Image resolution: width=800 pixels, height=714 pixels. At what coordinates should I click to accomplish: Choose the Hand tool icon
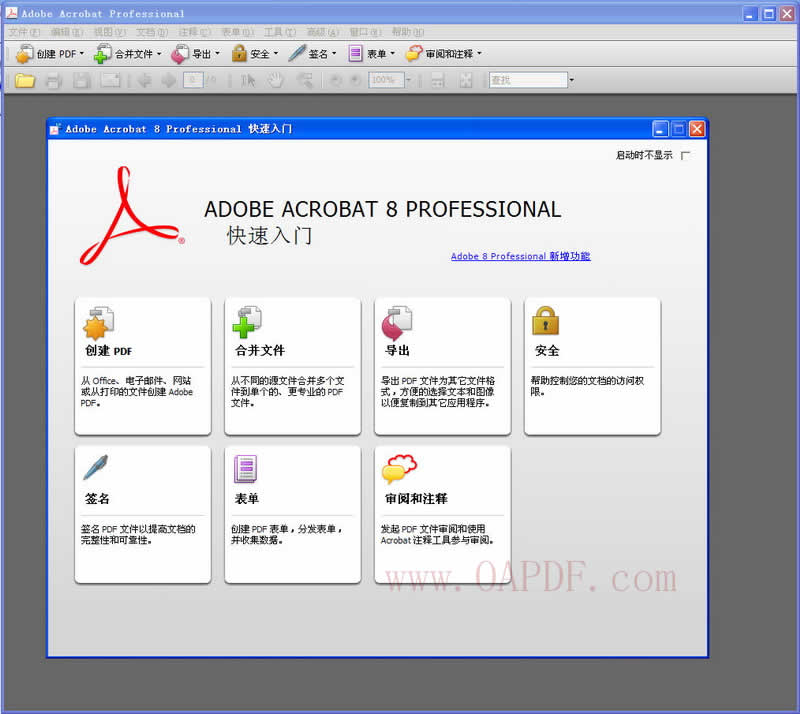[x=276, y=81]
